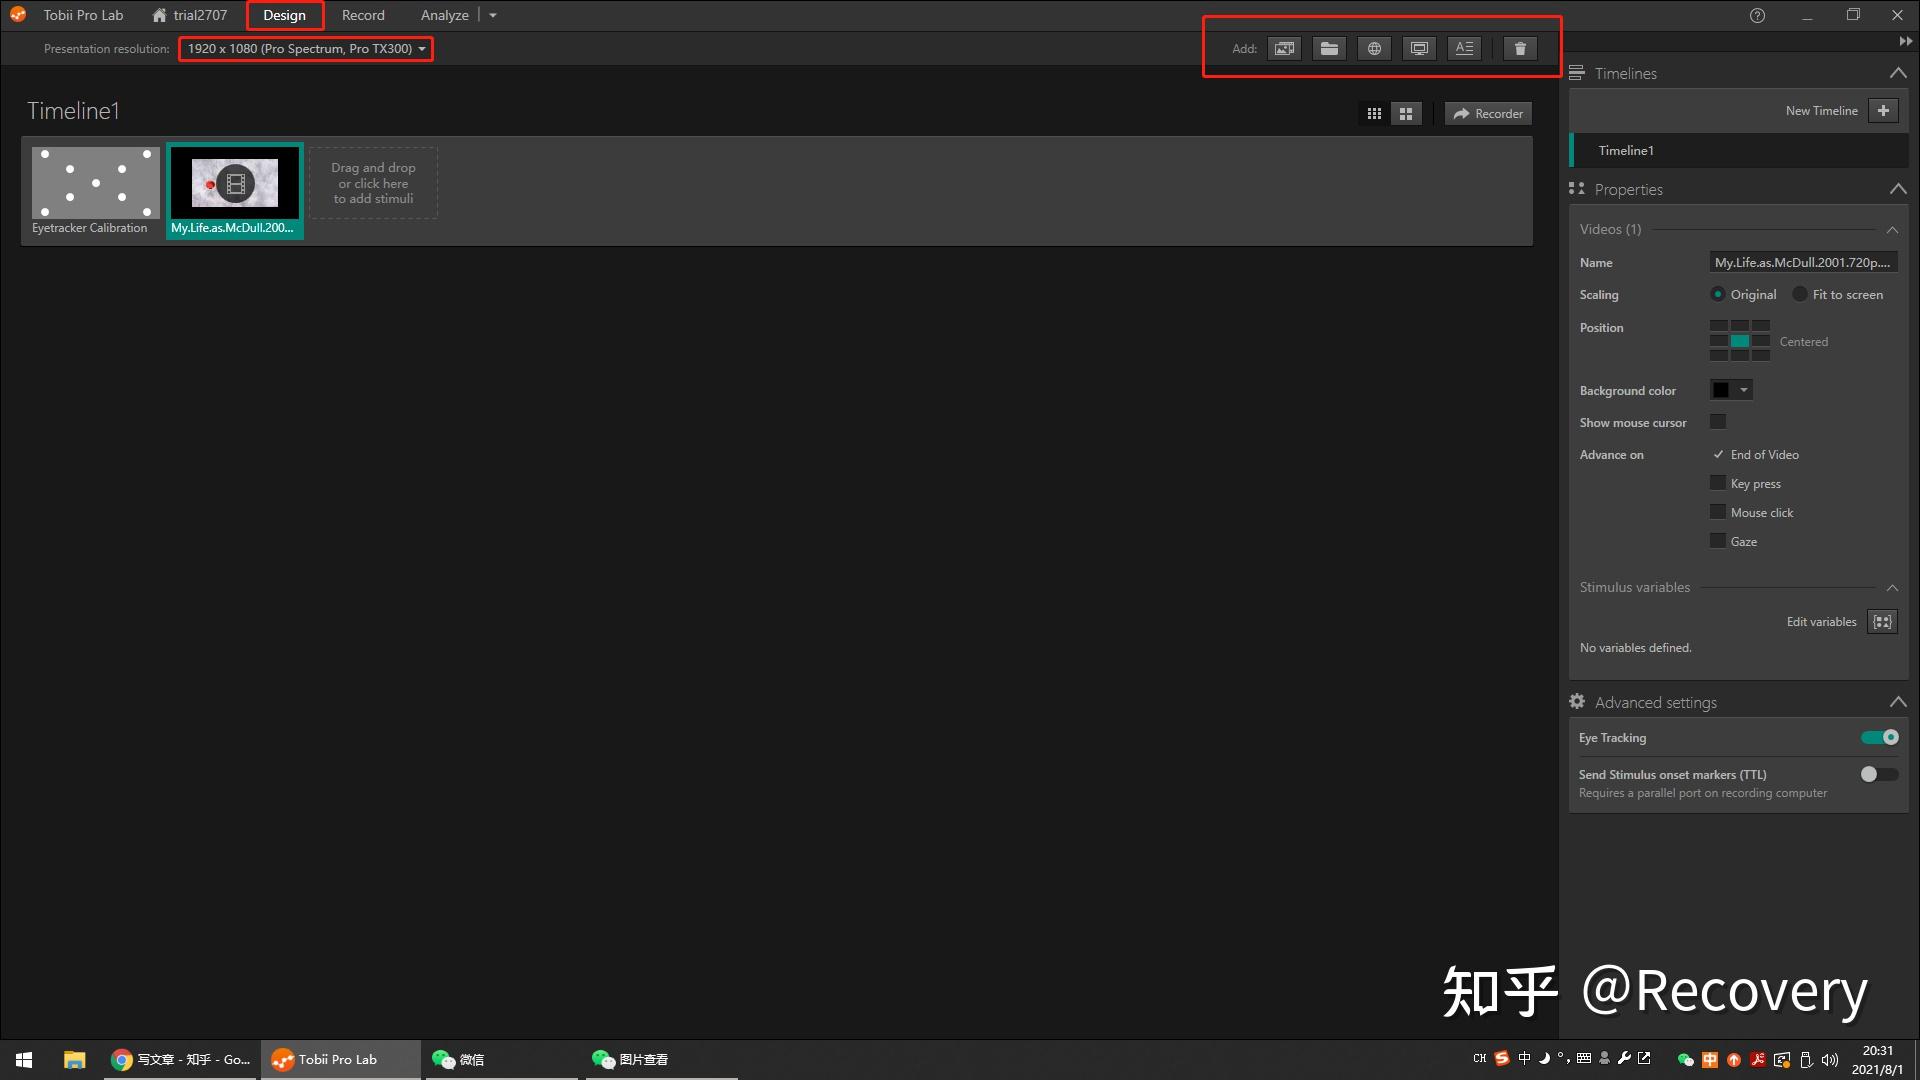The height and width of the screenshot is (1080, 1920).
Task: Add screen recording stimulus icon
Action: coord(1419,48)
